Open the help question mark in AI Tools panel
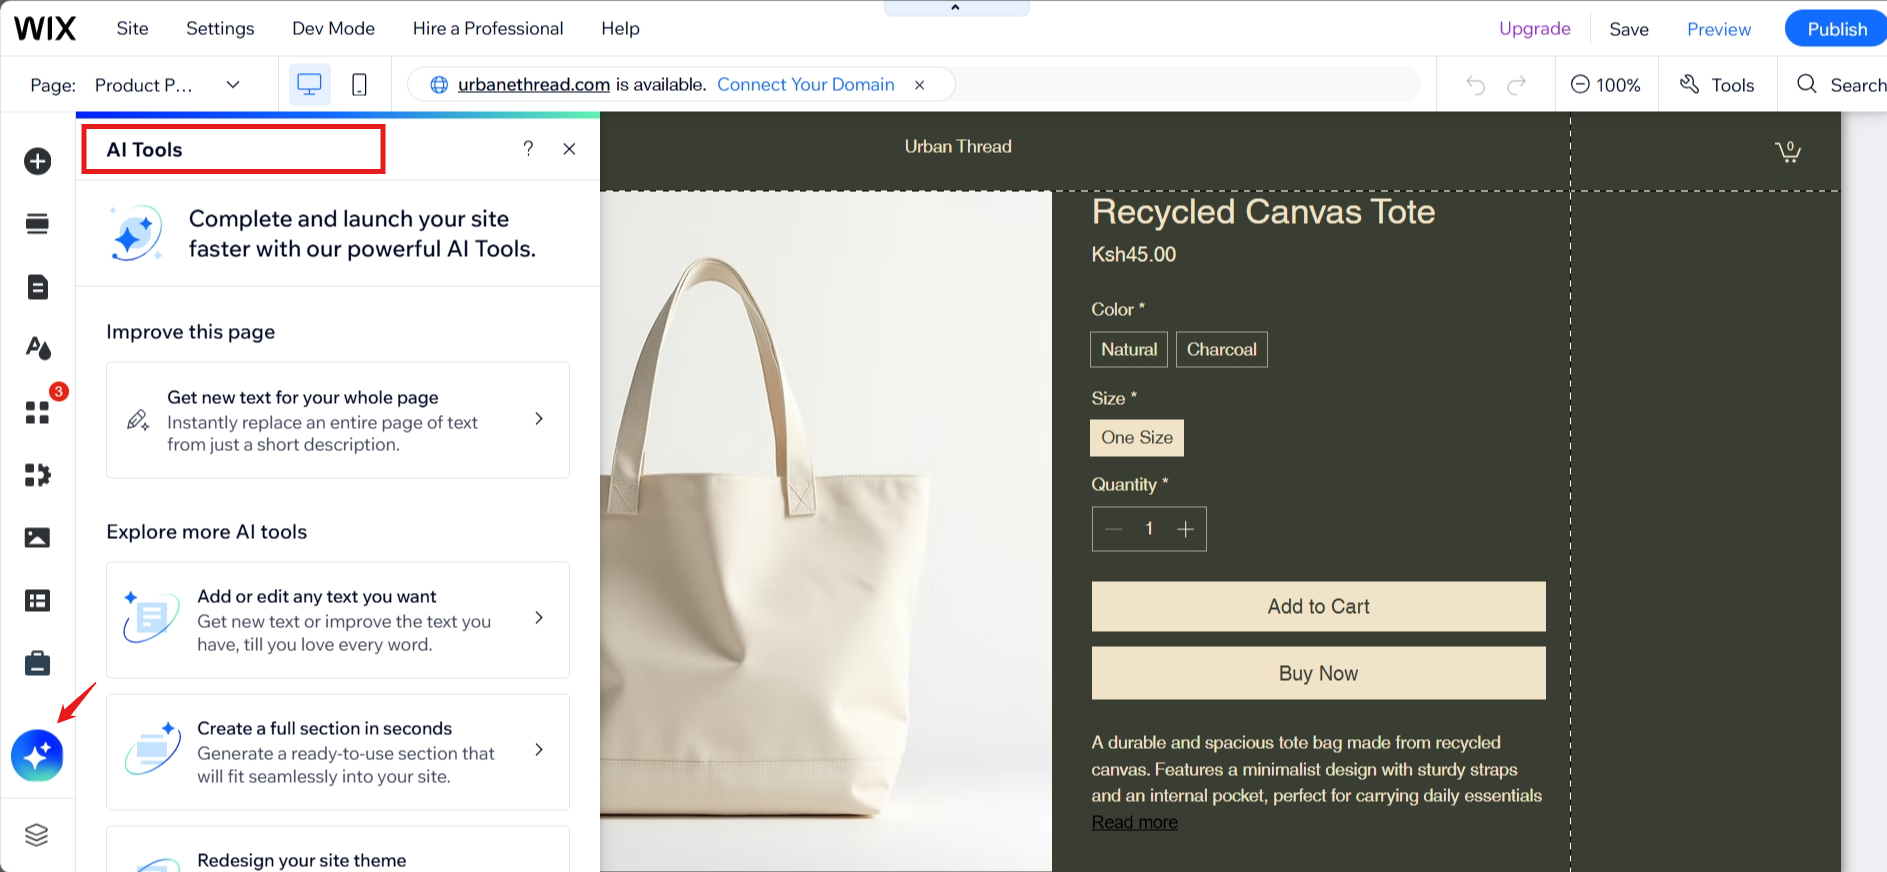 [528, 149]
